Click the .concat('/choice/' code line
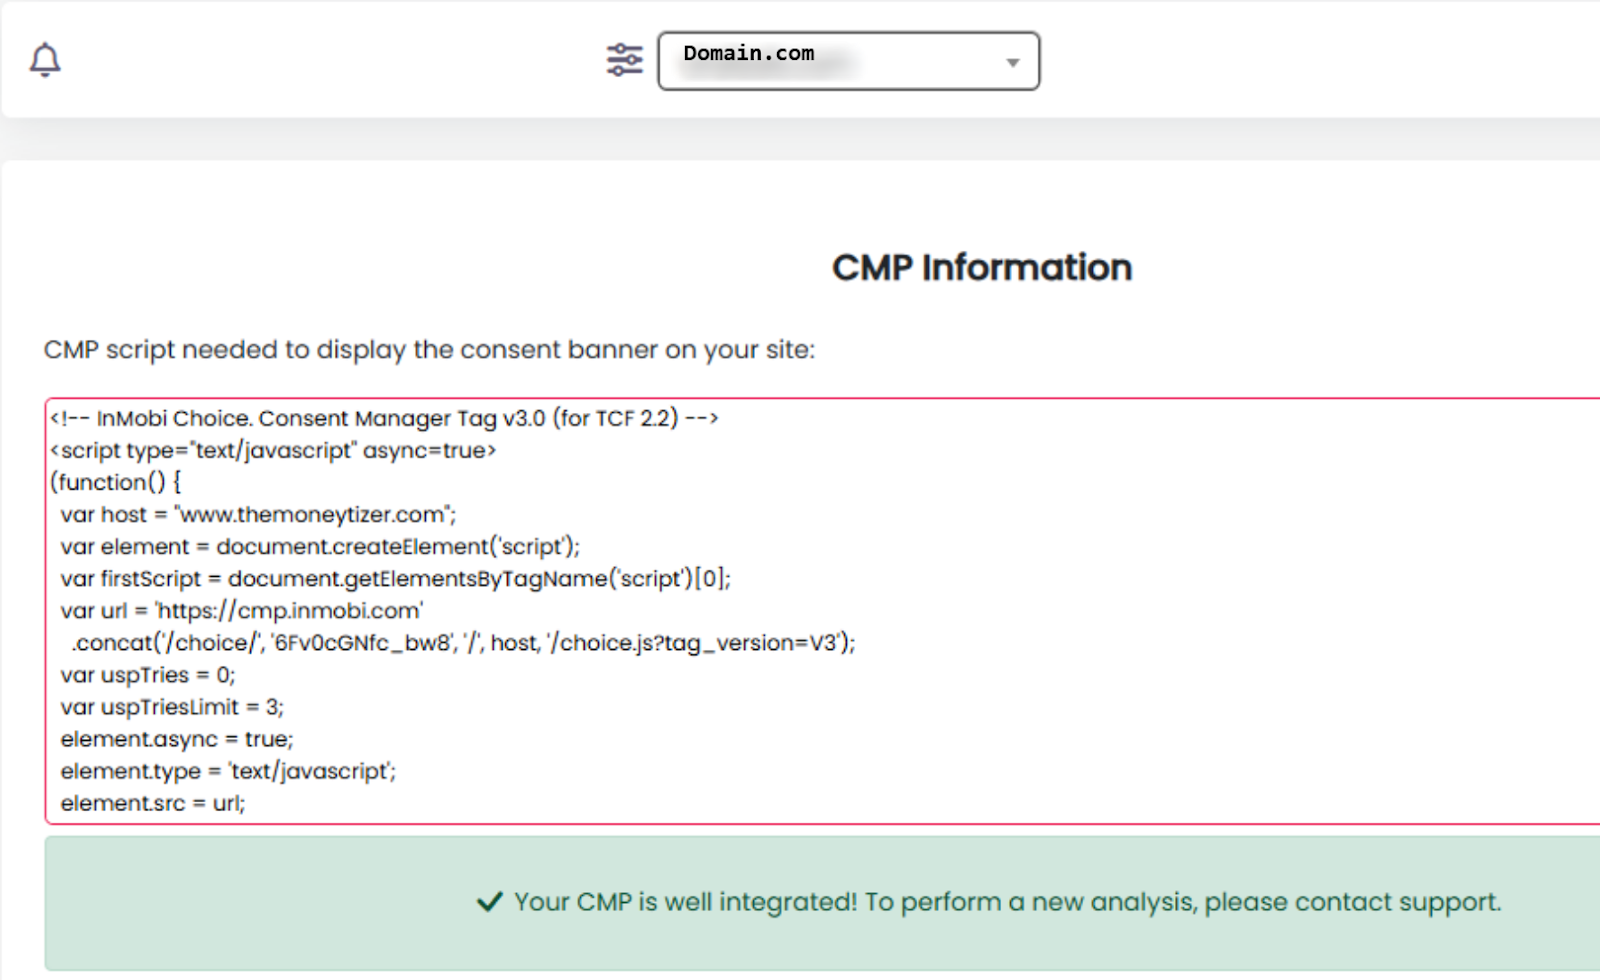This screenshot has height=980, width=1600. pos(463,642)
